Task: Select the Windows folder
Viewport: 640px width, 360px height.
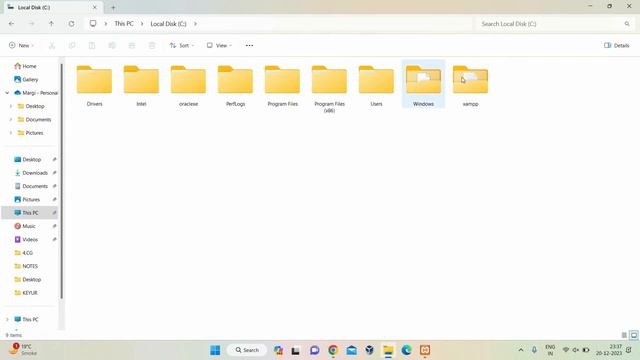Action: click(x=423, y=84)
